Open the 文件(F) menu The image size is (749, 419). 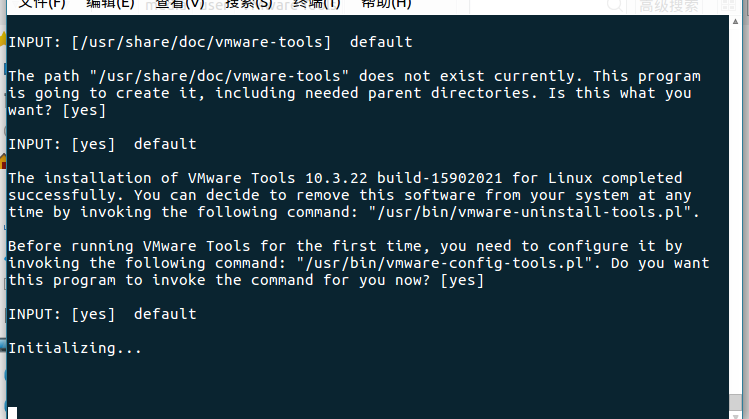coord(42,4)
